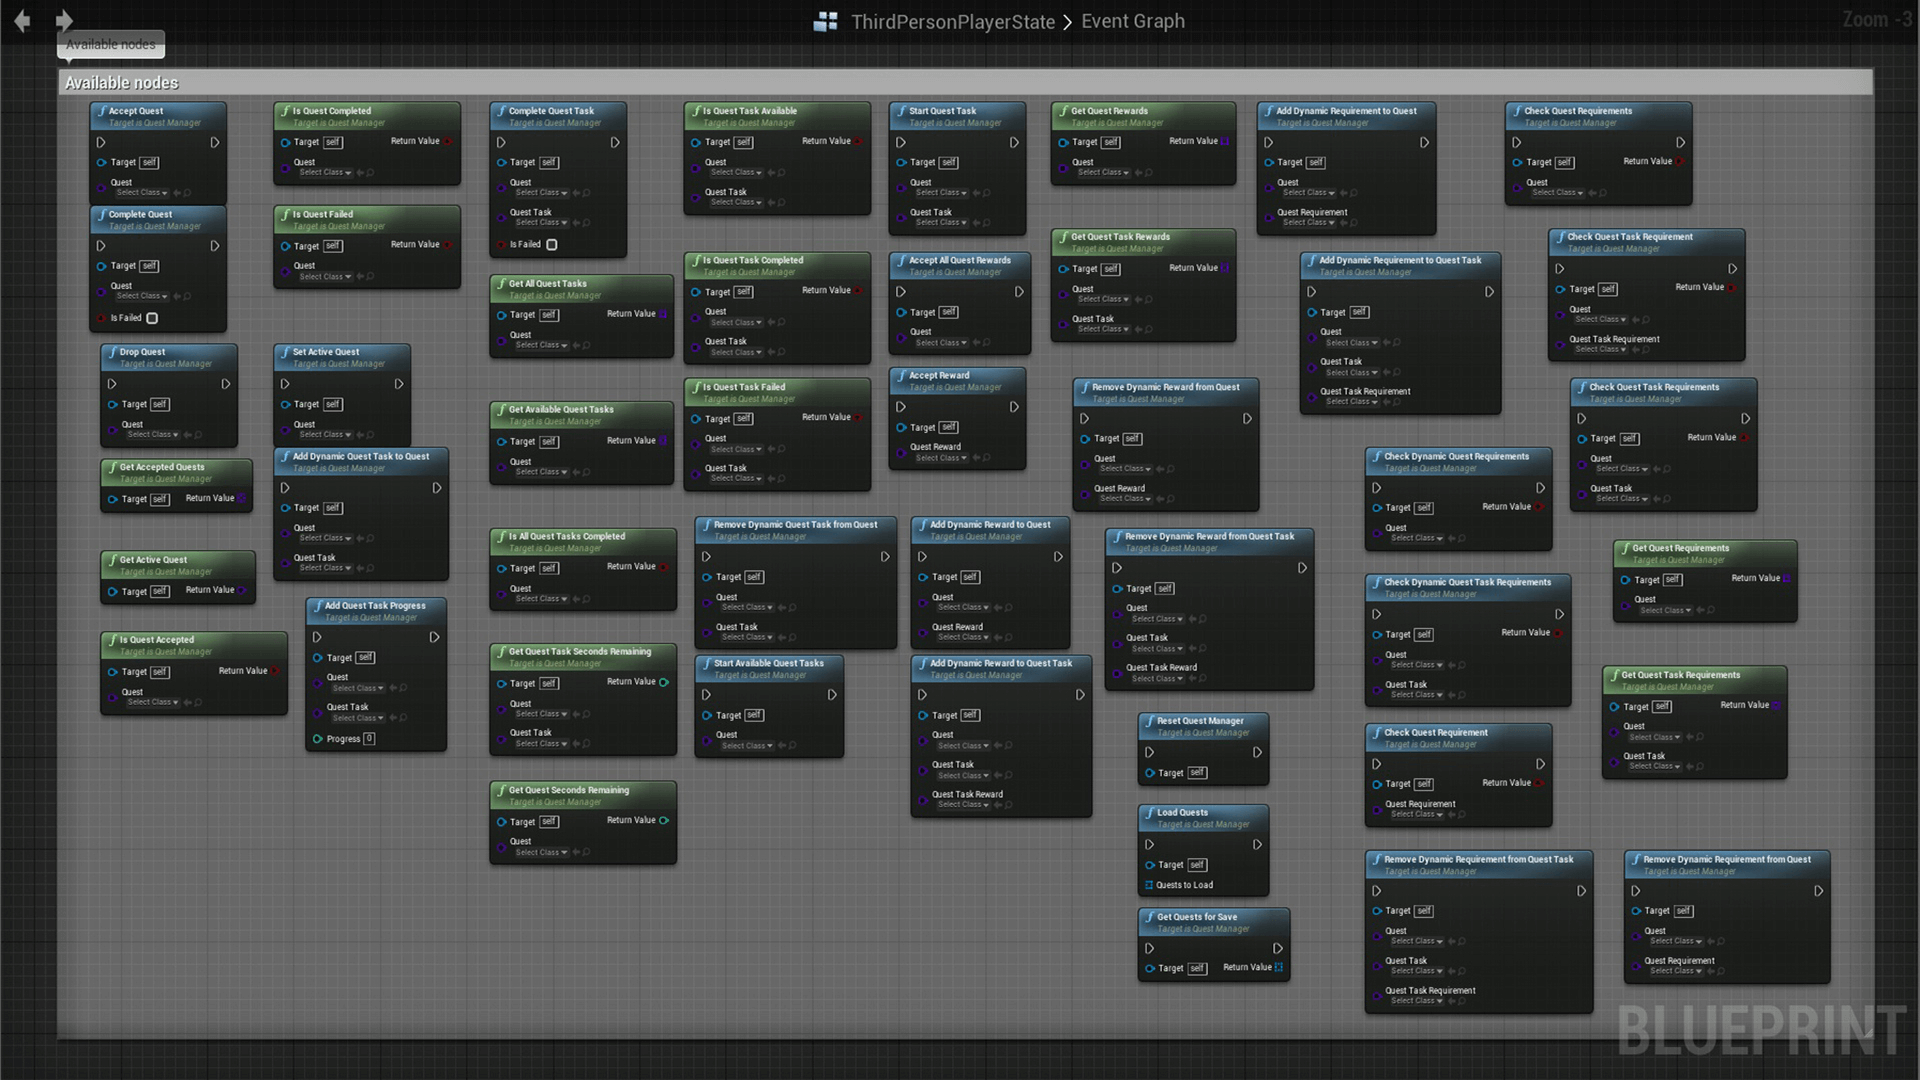Click Get Quest Task Seconds Remaining Return Value pin

(664, 682)
